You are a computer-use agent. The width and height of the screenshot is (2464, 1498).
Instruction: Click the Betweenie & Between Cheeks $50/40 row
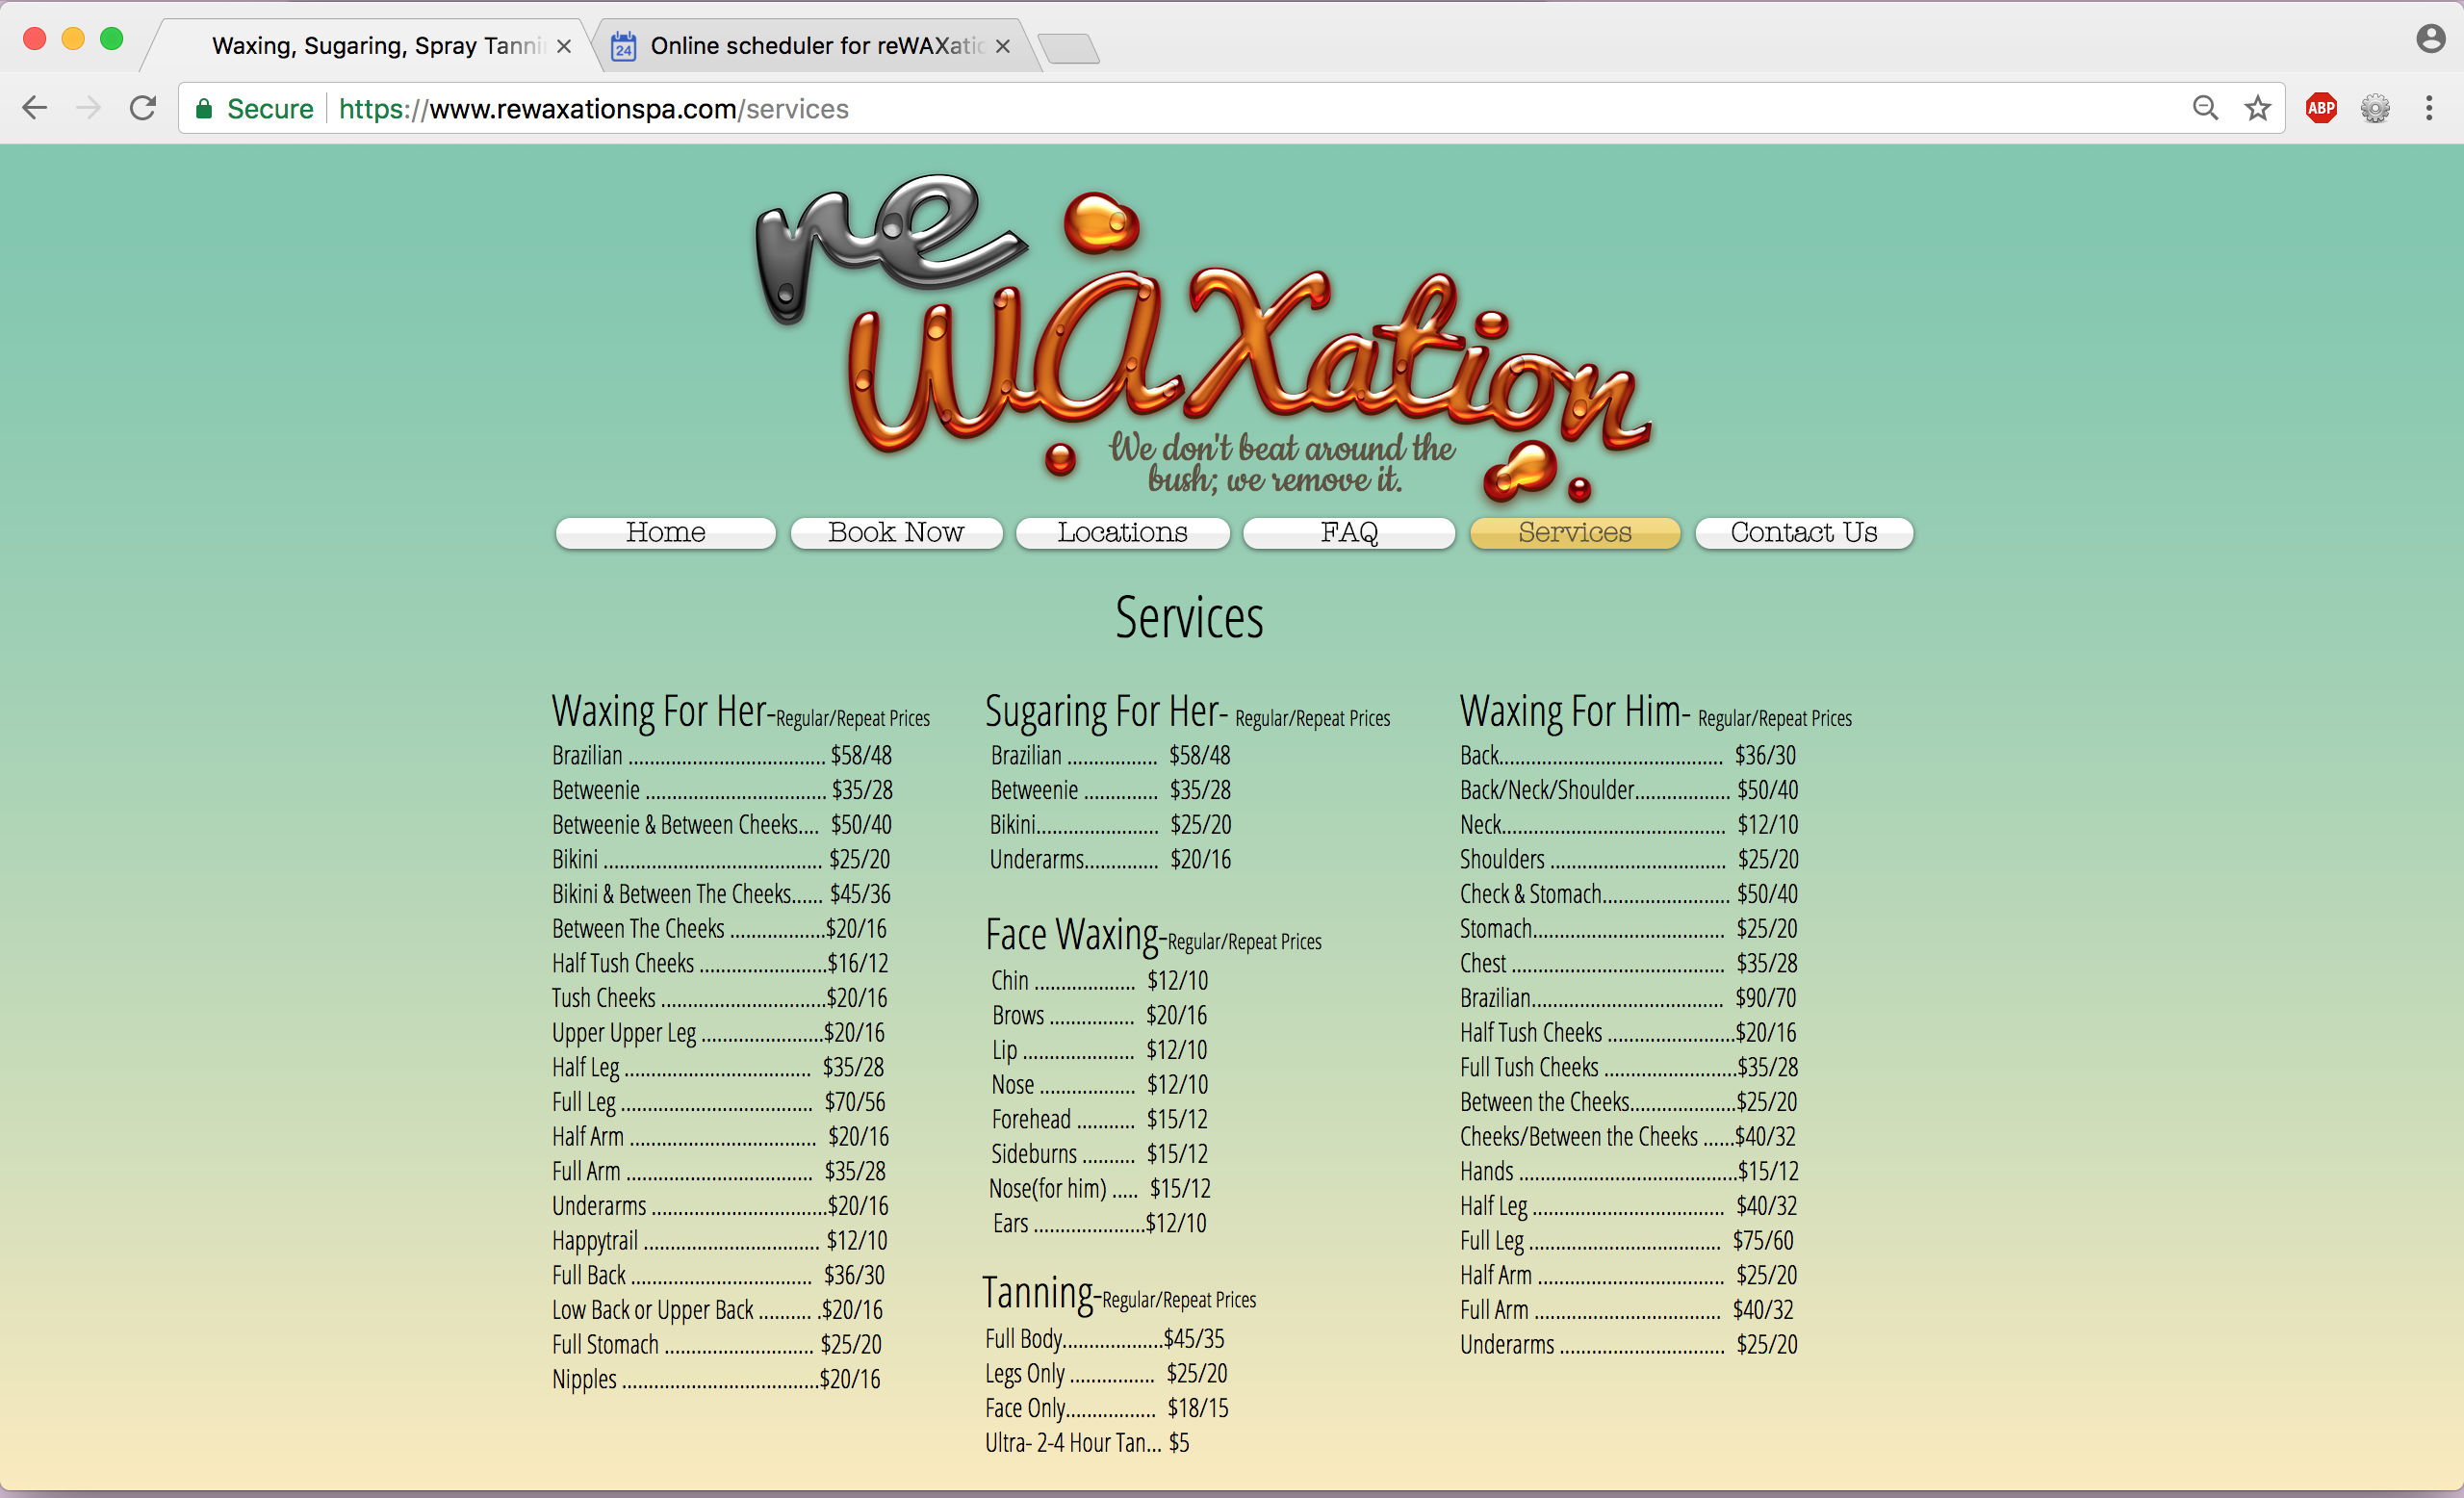722,825
